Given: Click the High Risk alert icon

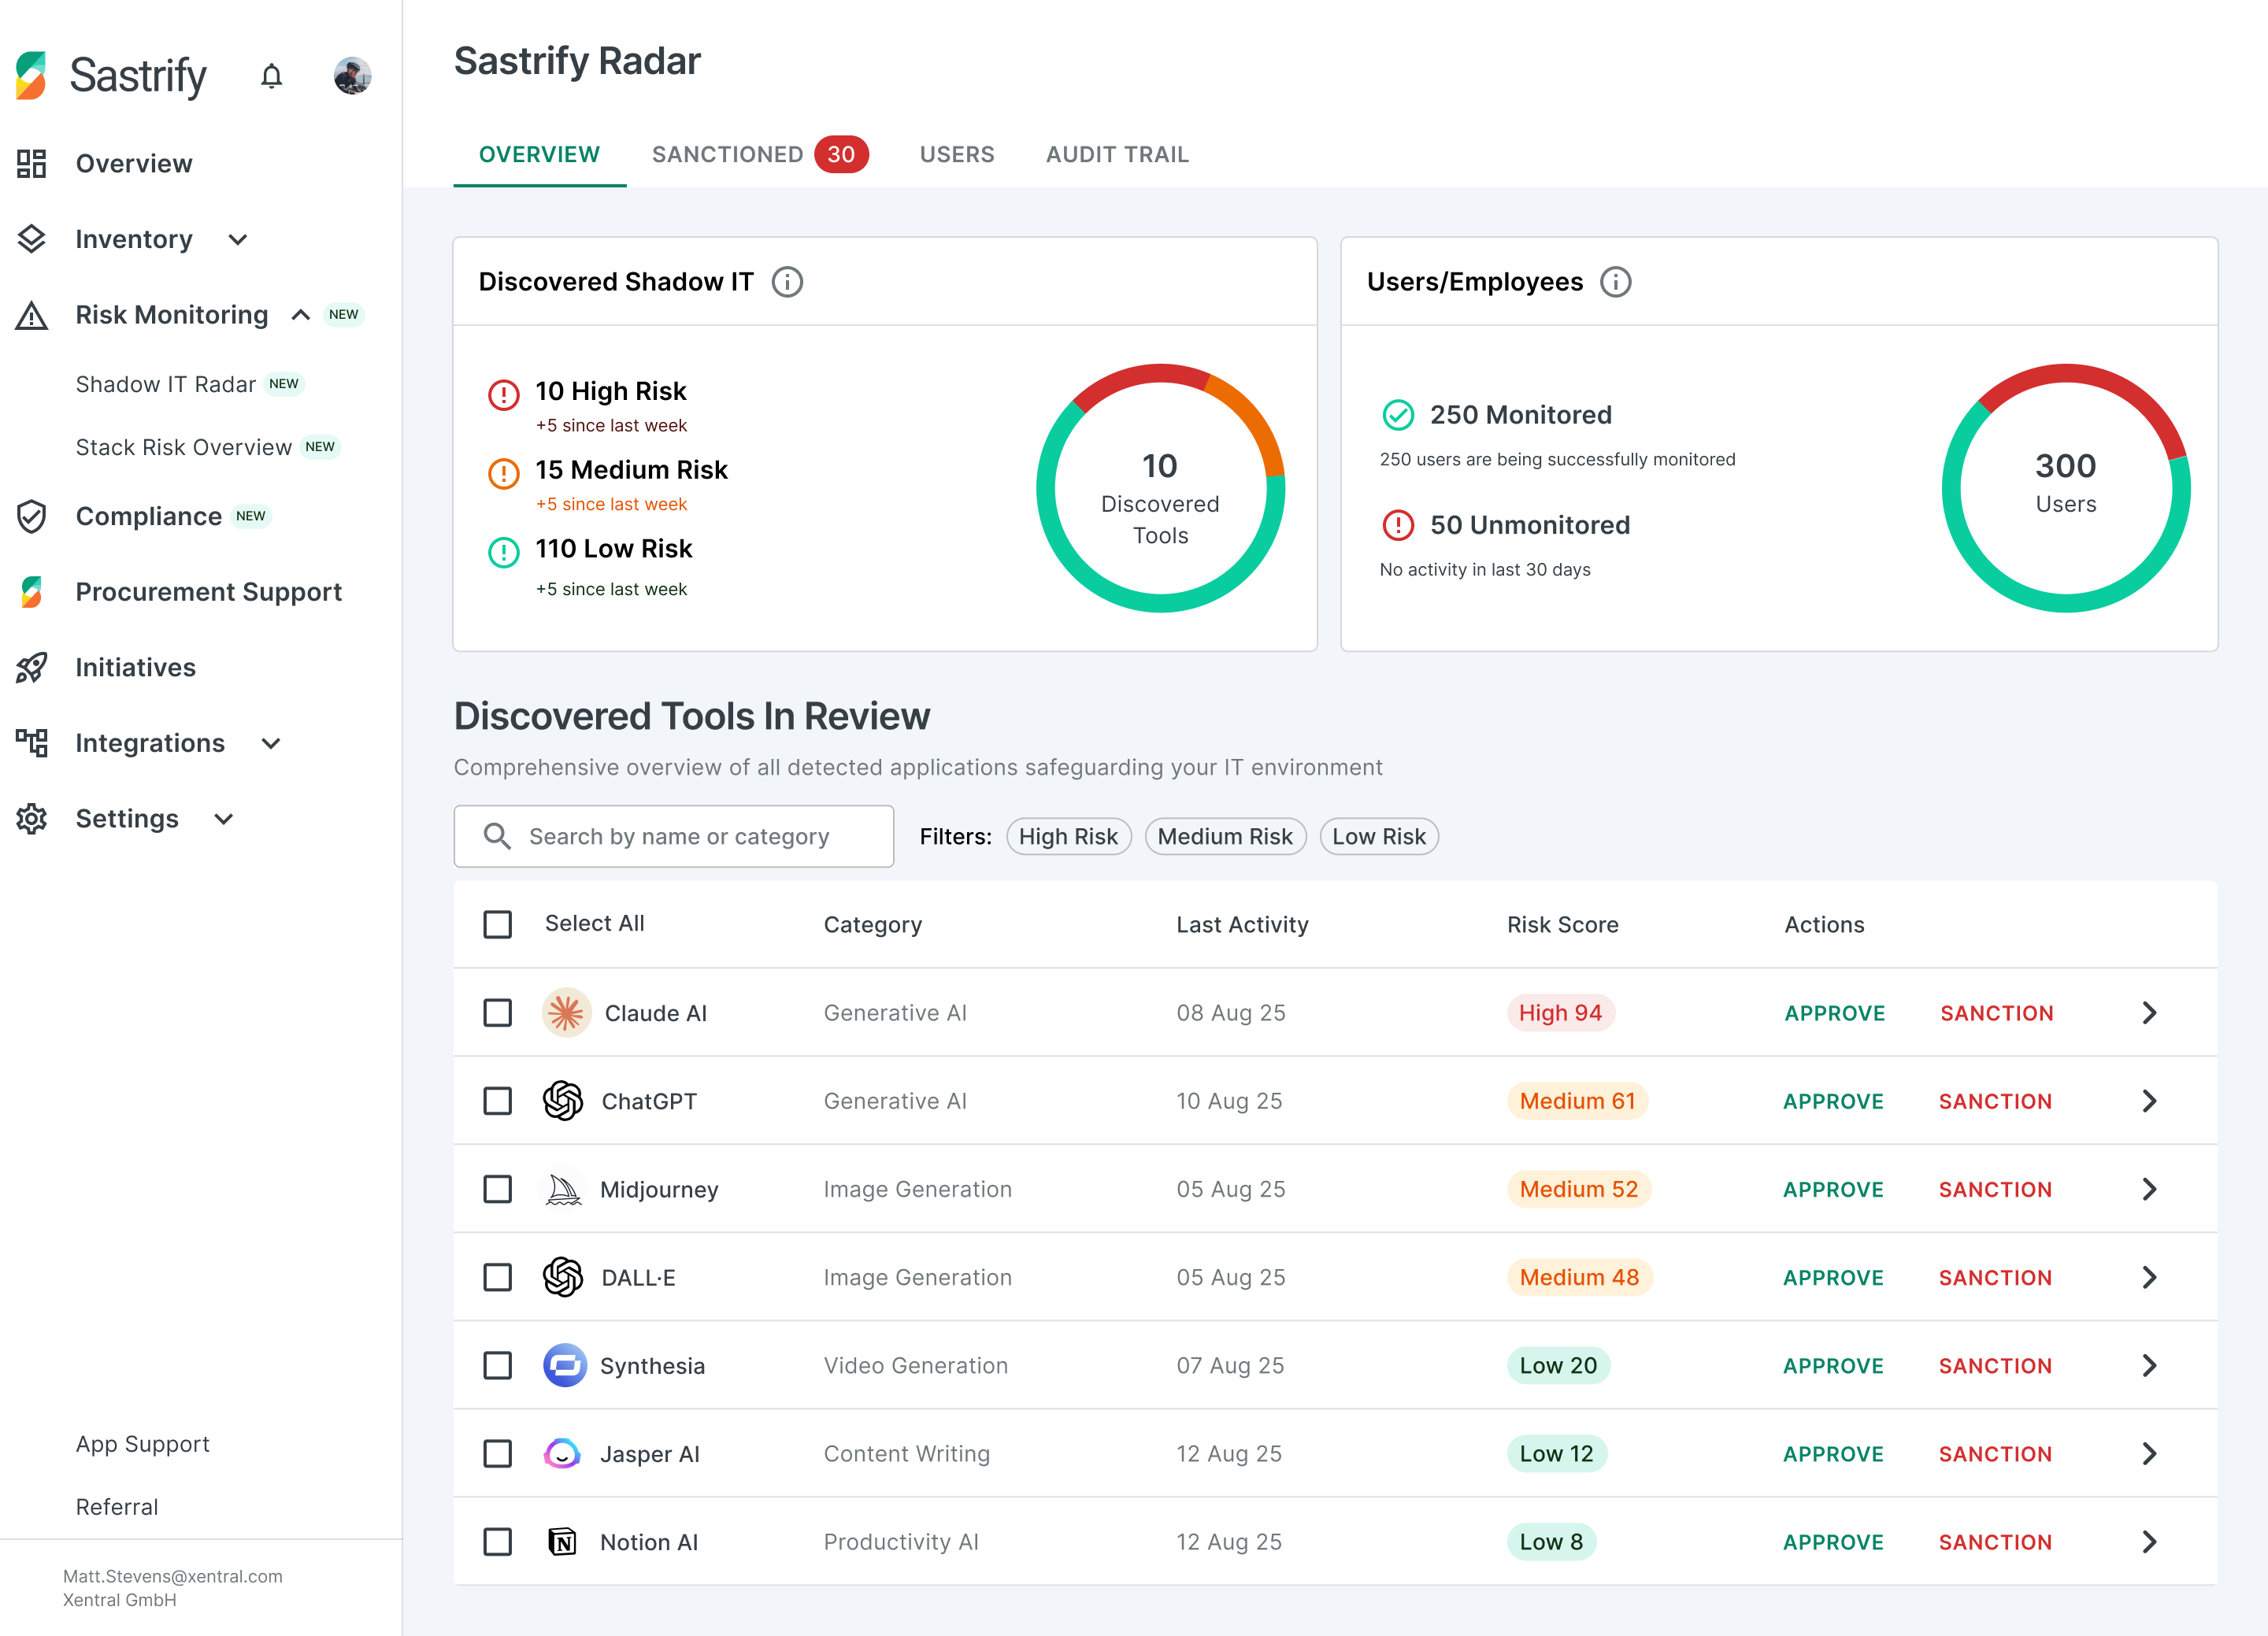Looking at the screenshot, I should pyautogui.click(x=503, y=395).
